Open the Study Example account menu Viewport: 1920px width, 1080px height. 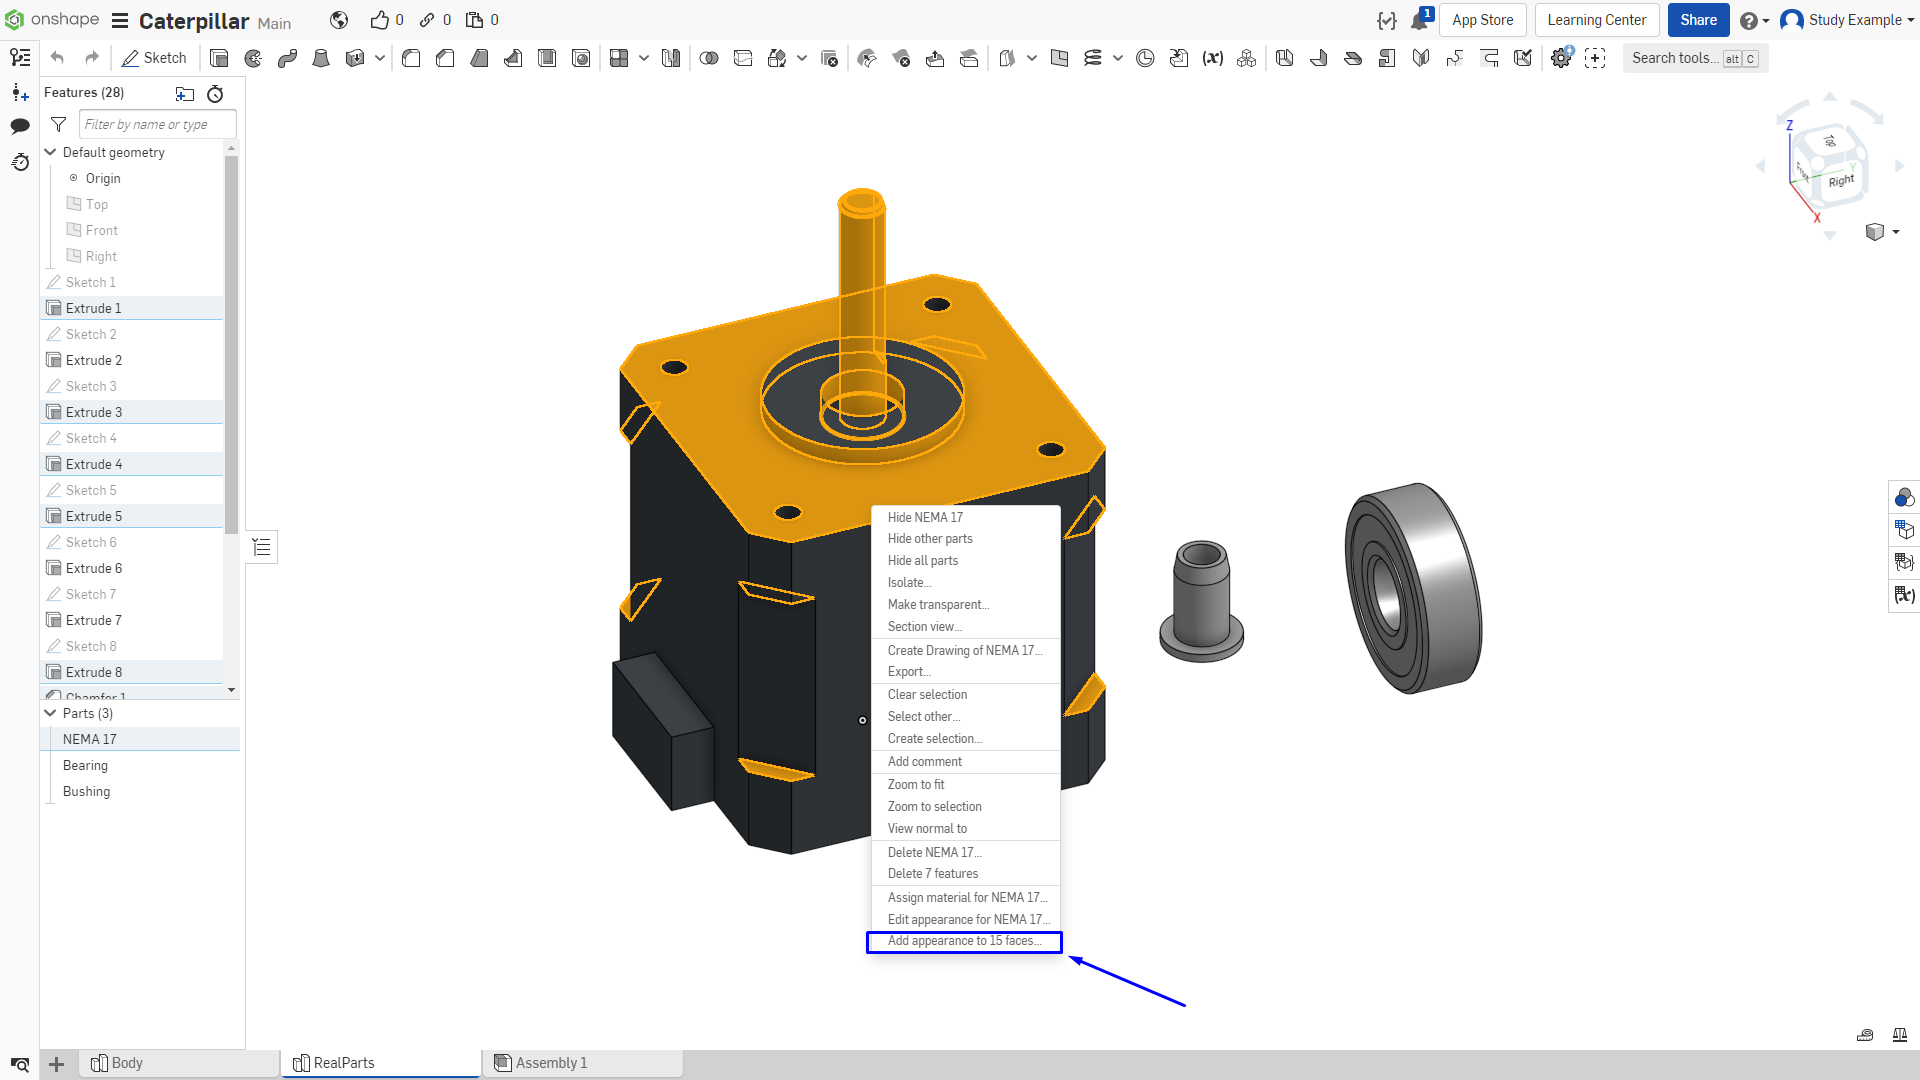pyautogui.click(x=1846, y=20)
